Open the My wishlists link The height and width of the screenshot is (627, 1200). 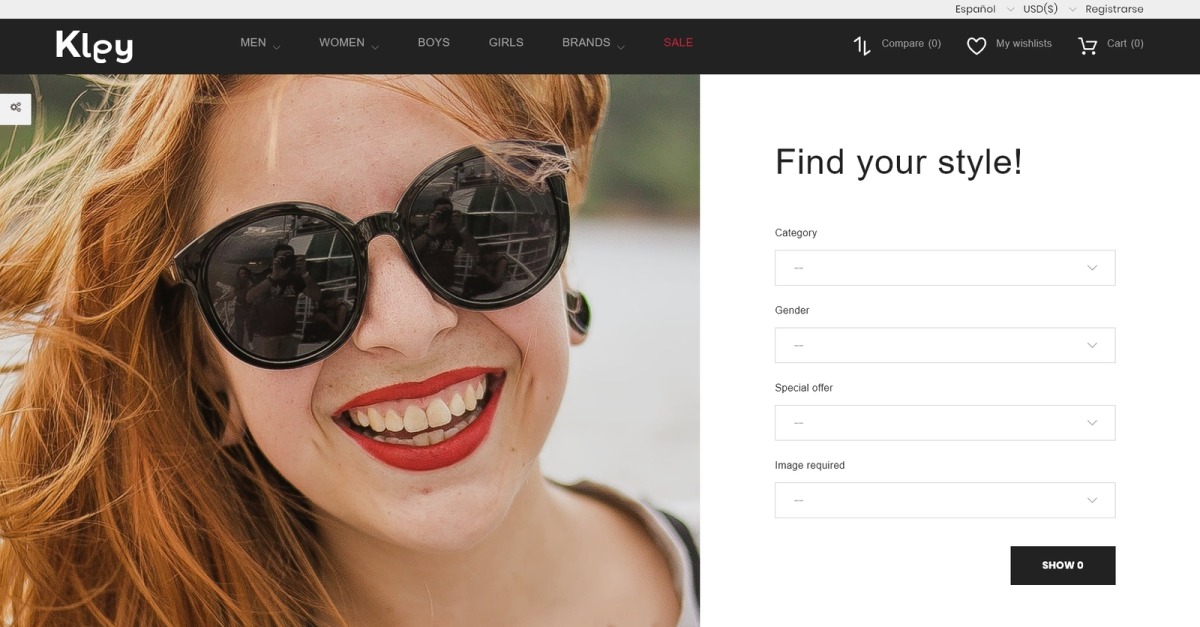coord(1024,44)
